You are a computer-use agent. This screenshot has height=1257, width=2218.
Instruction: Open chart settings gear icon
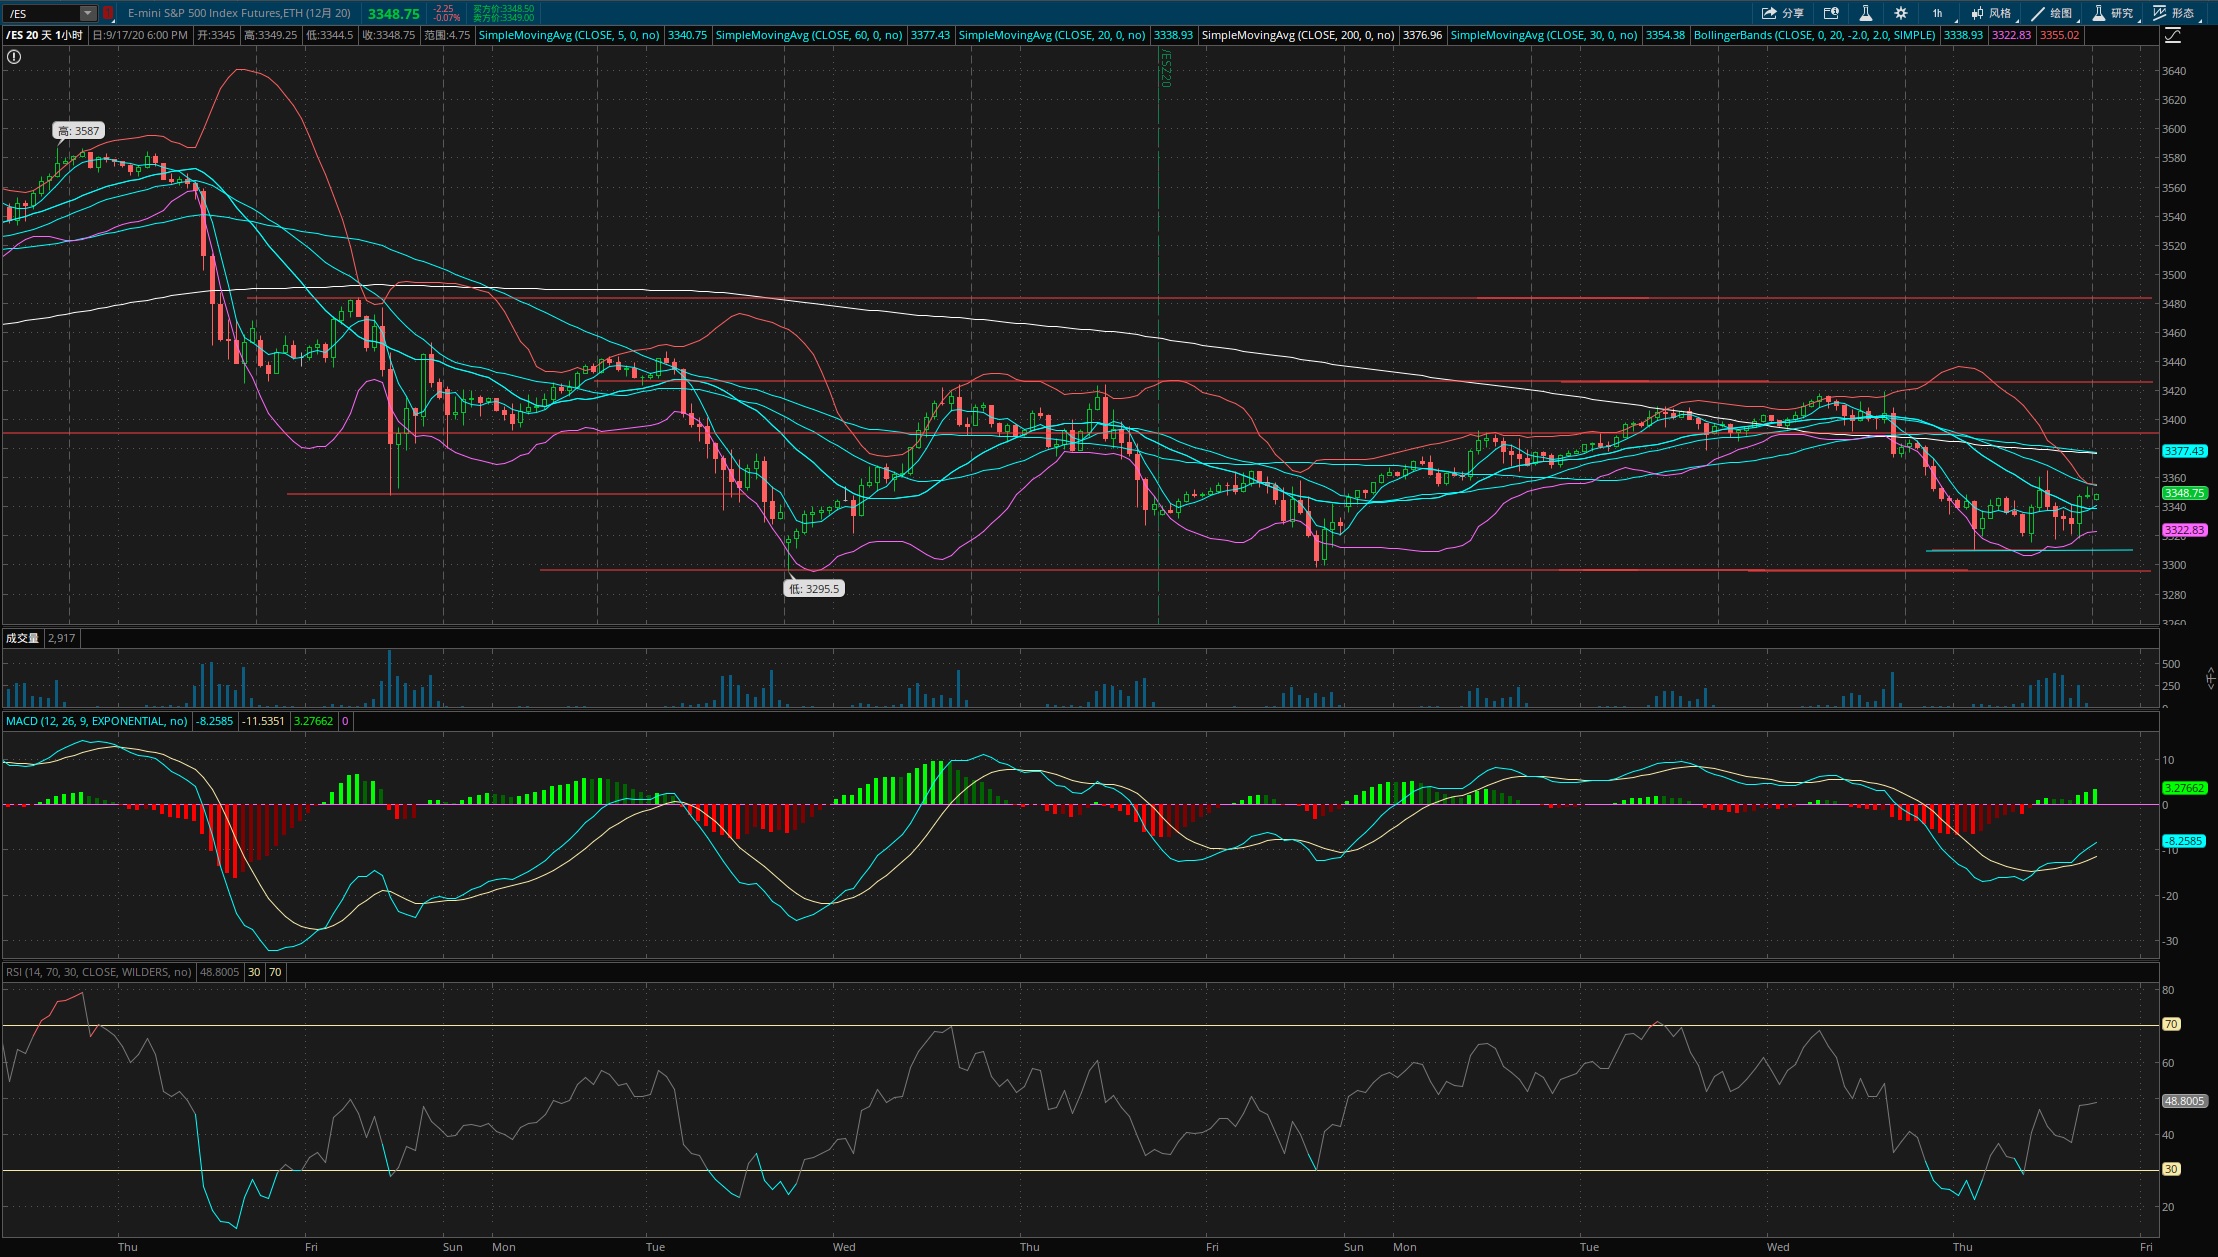1900,13
